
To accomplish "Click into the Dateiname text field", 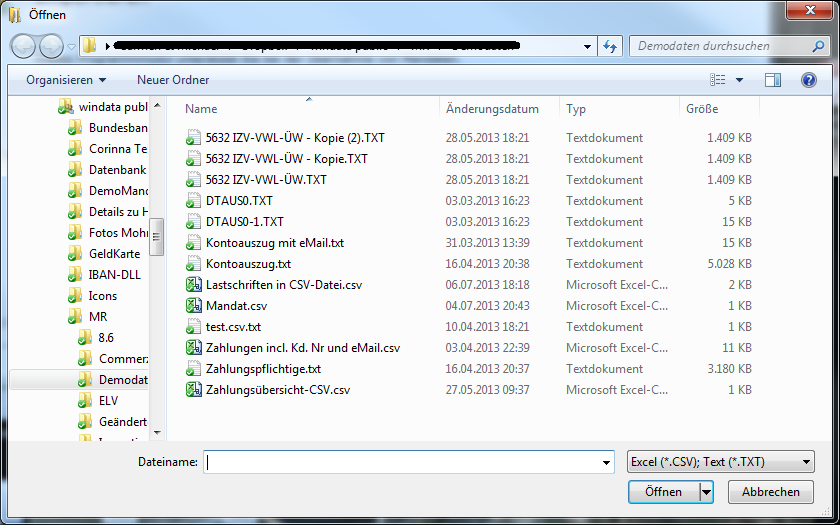I will click(403, 462).
